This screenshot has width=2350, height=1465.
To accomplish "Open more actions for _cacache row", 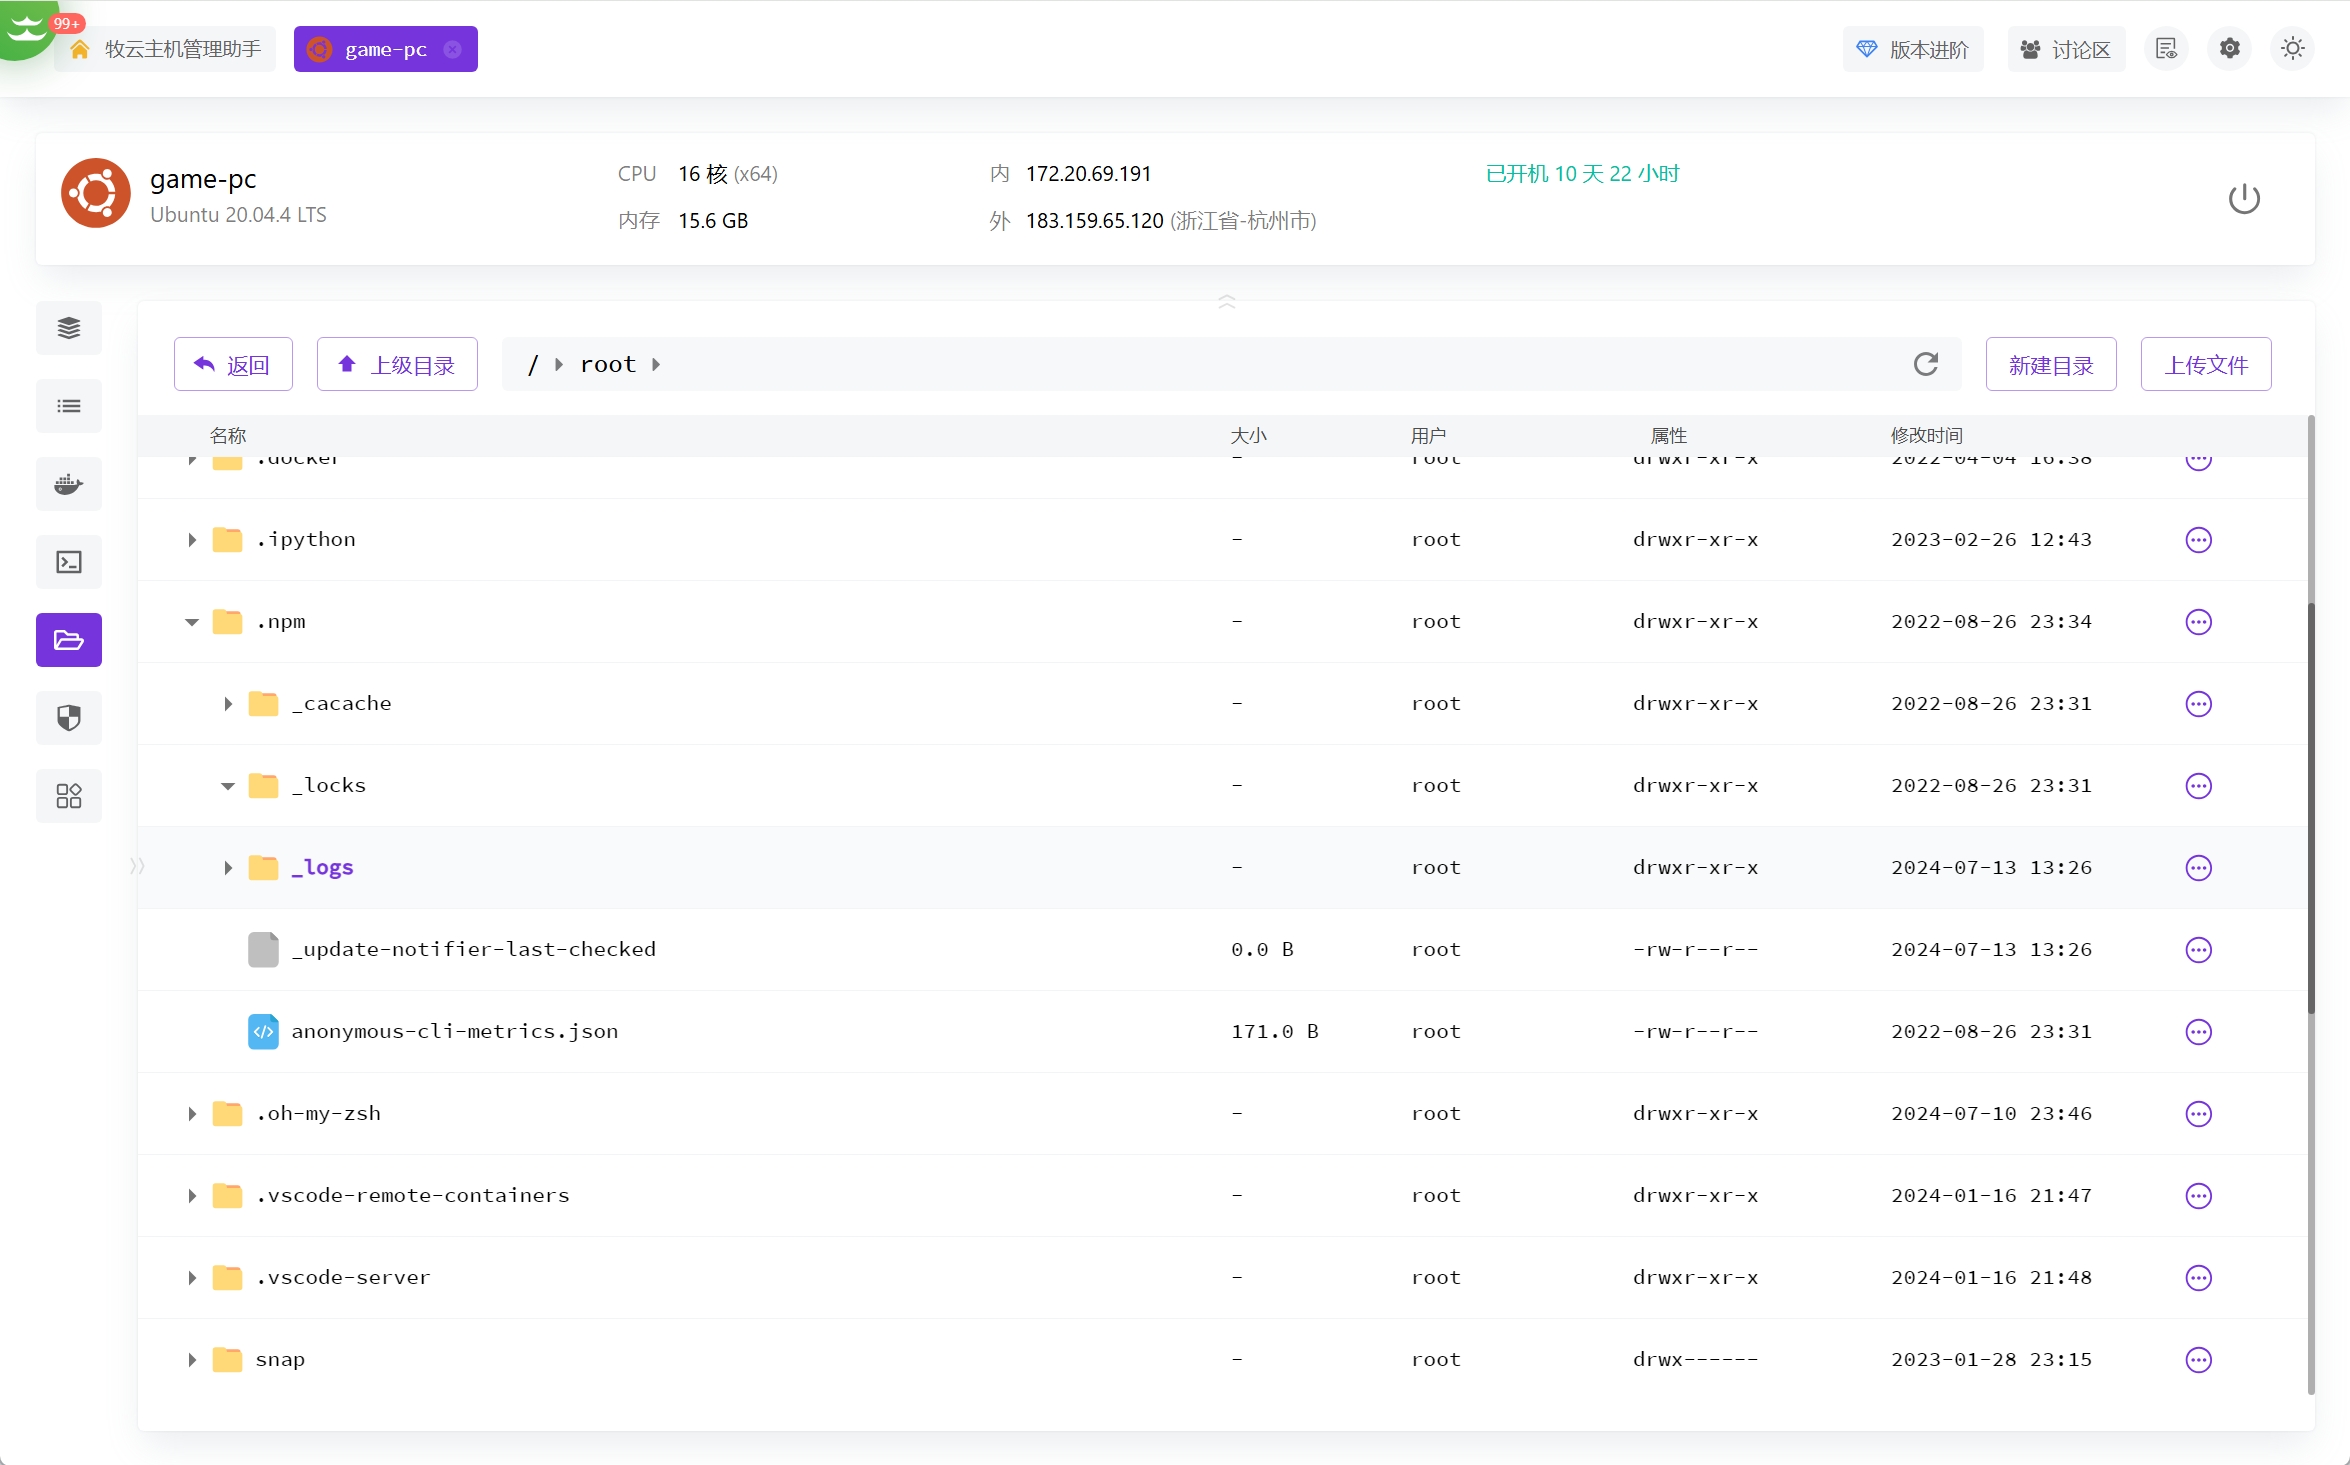I will (x=2198, y=704).
